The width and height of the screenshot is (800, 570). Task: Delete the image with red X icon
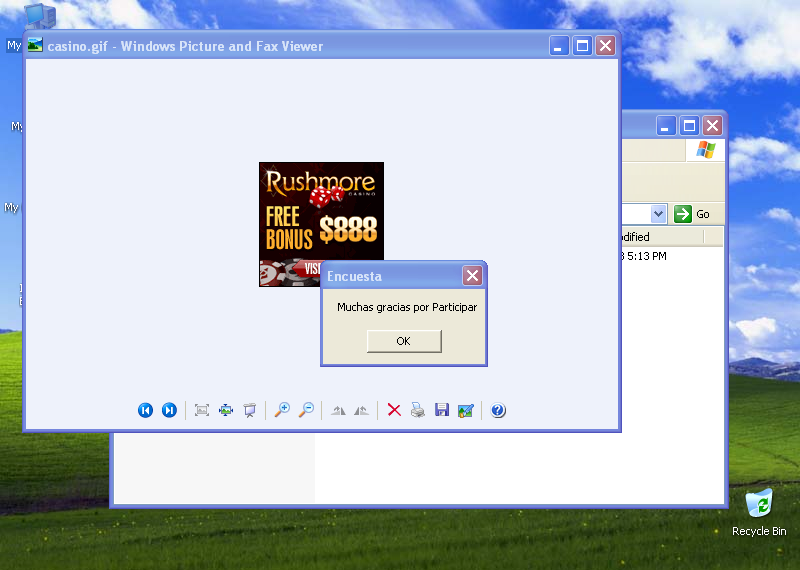click(x=394, y=410)
